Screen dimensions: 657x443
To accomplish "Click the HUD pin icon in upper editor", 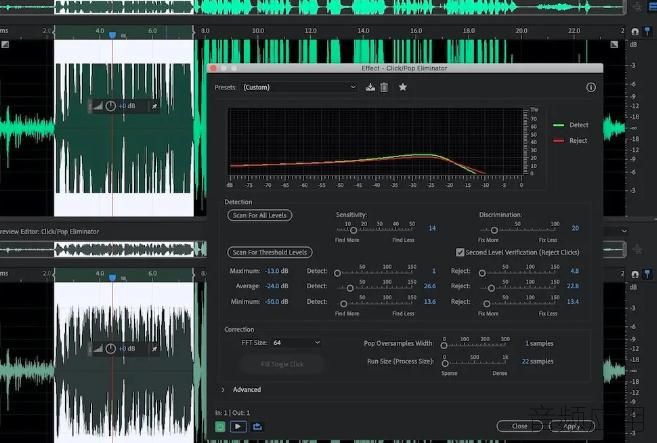I will tap(154, 106).
